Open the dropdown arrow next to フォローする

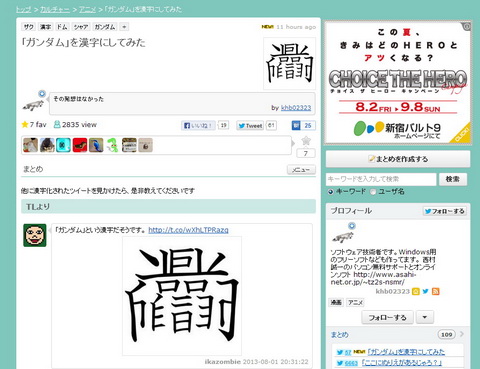(x=425, y=317)
